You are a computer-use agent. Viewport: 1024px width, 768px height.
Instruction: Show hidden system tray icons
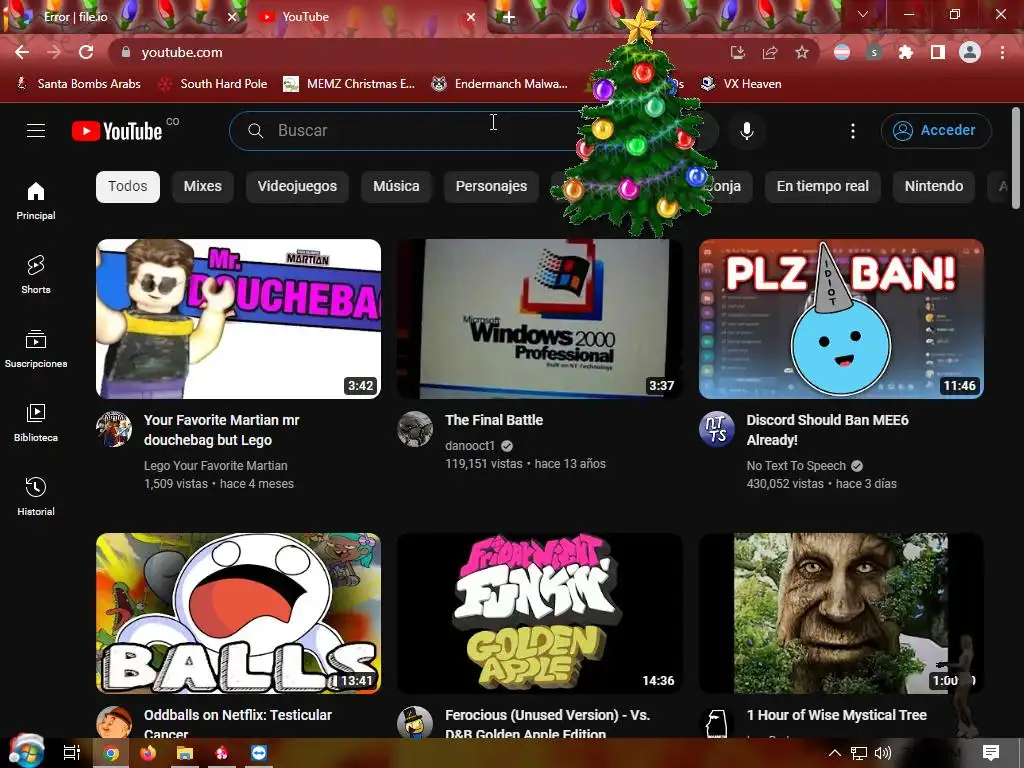click(835, 753)
